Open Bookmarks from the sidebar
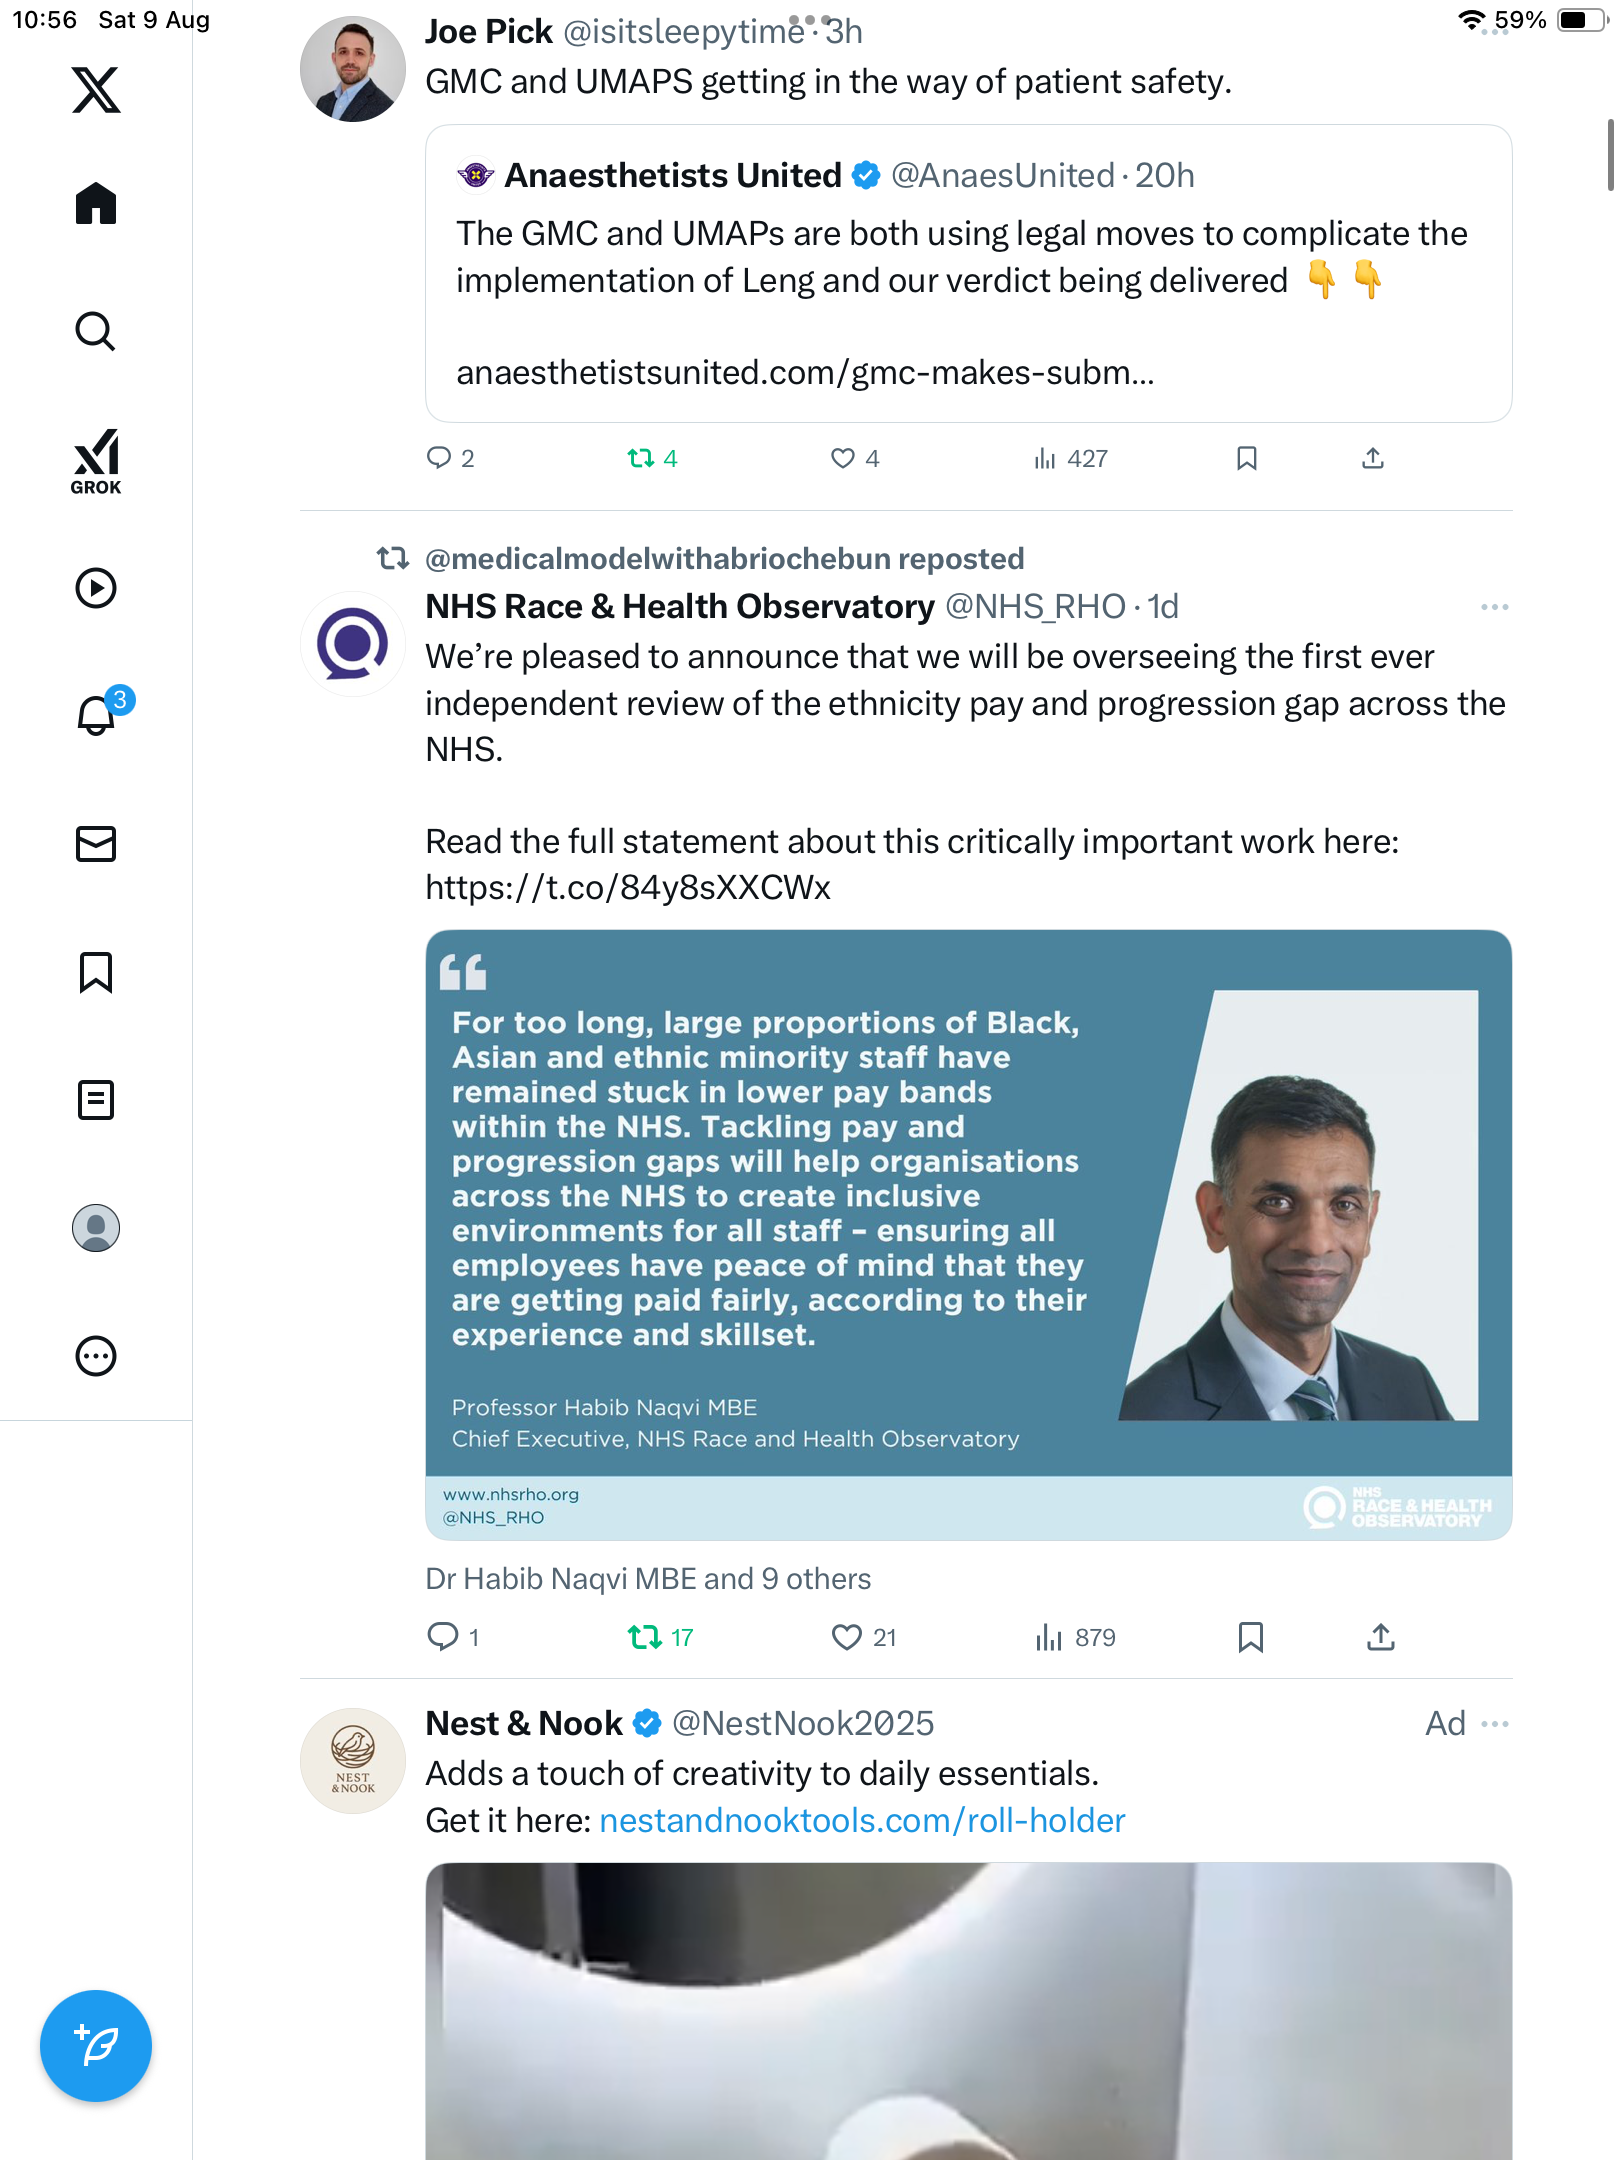The height and width of the screenshot is (2160, 1620). [x=96, y=972]
